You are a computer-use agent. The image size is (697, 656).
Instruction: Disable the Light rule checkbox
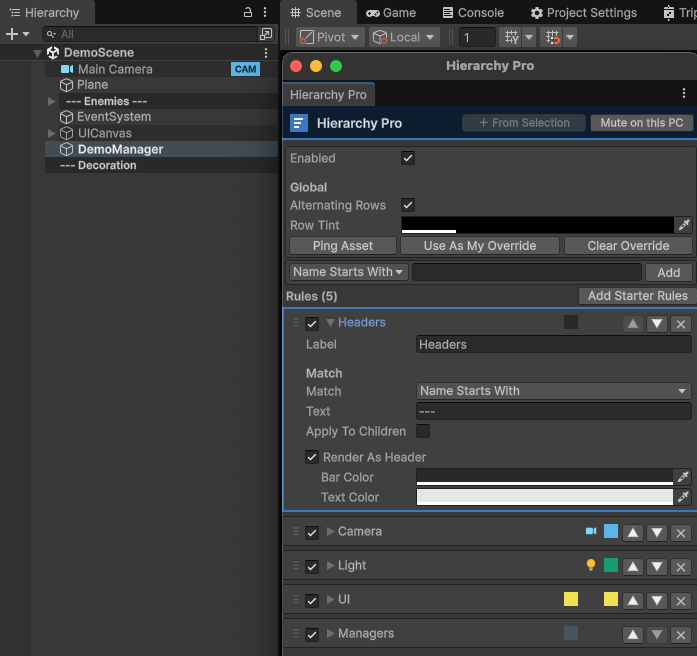pyautogui.click(x=312, y=567)
